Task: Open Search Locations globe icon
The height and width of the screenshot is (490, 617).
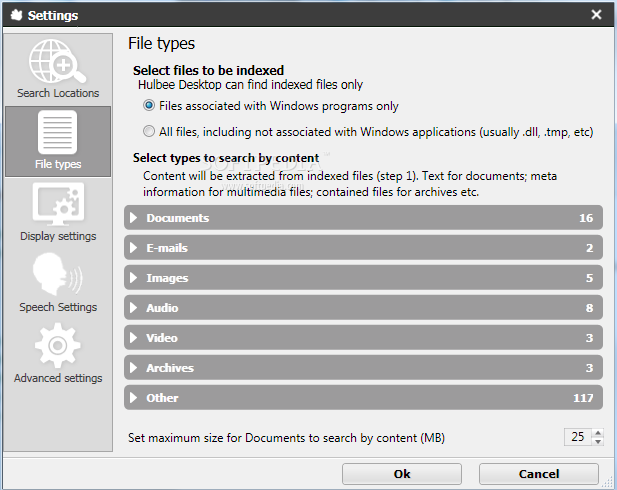Action: [58, 63]
